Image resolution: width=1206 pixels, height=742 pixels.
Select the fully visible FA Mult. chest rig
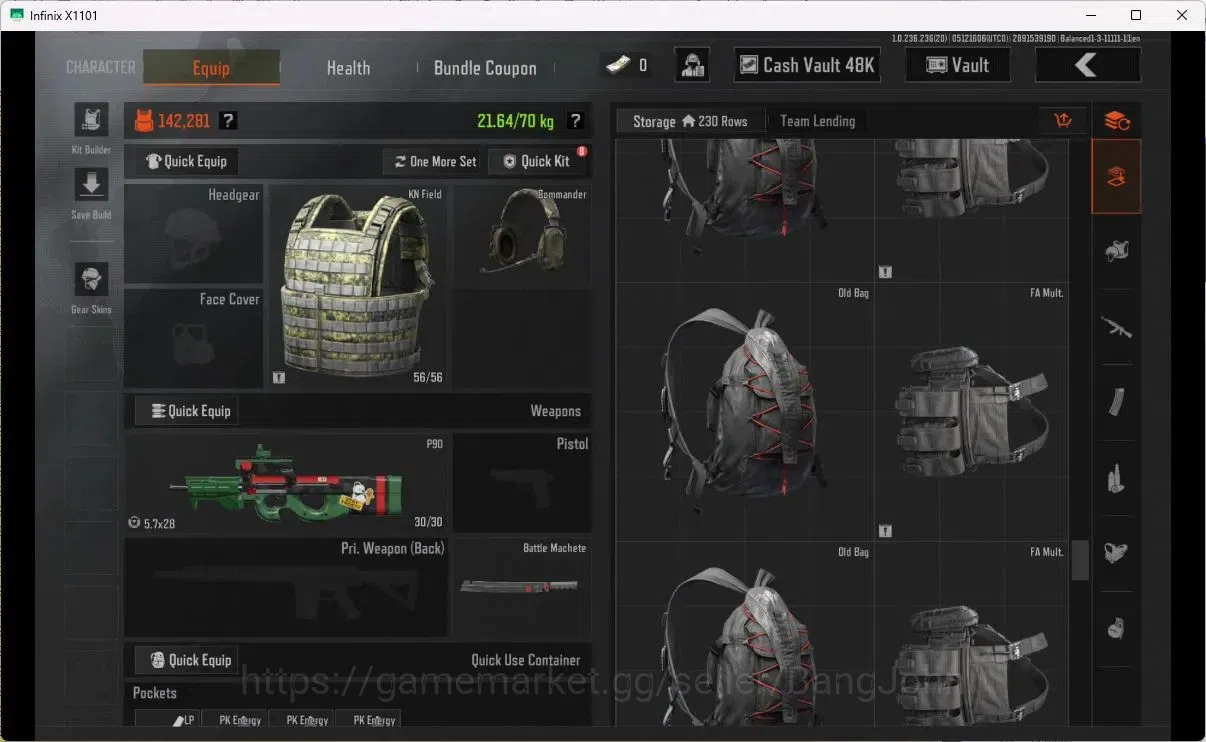[971, 412]
